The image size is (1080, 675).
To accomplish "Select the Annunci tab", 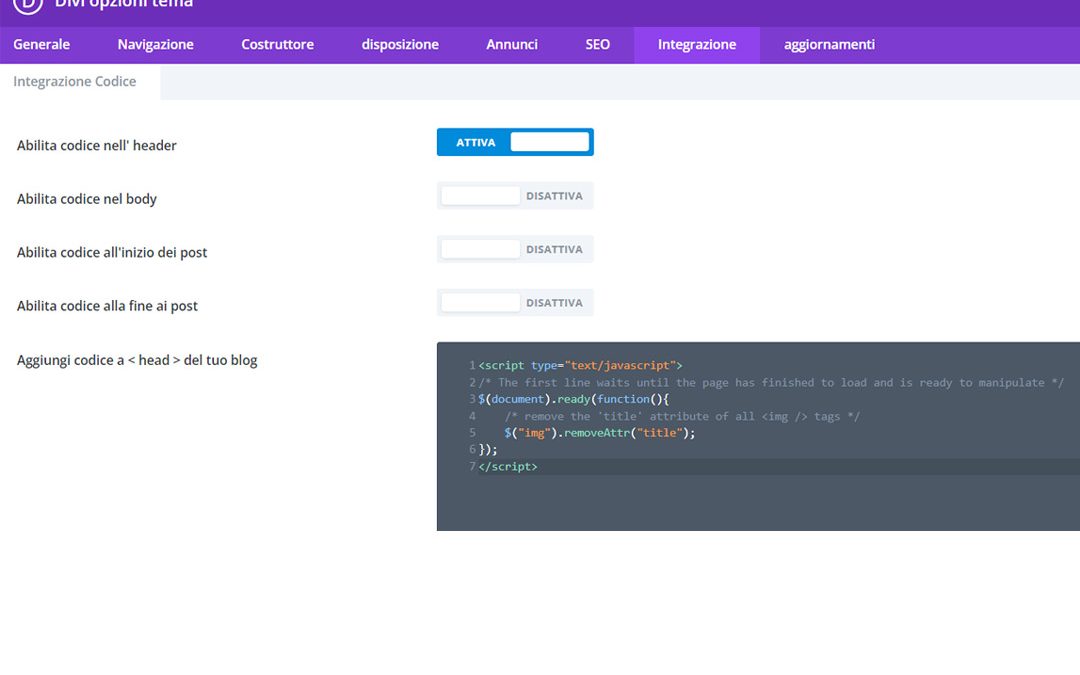I will pos(512,45).
